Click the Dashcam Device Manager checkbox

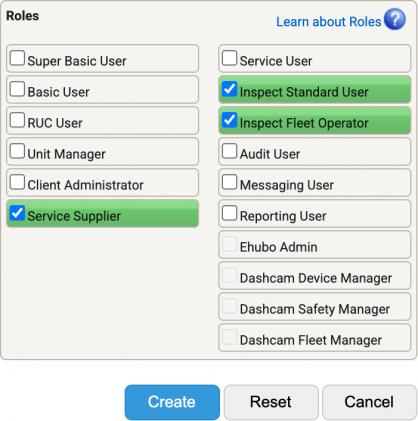pos(229,275)
